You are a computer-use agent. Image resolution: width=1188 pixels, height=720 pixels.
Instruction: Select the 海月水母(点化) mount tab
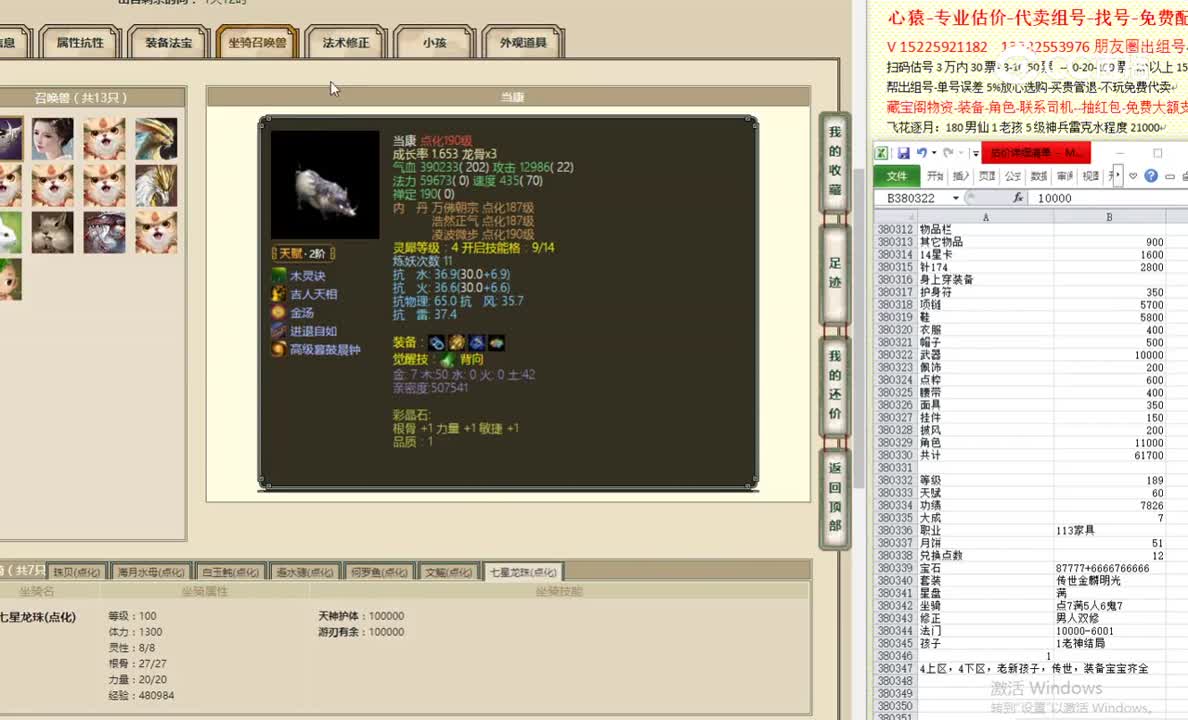[151, 572]
